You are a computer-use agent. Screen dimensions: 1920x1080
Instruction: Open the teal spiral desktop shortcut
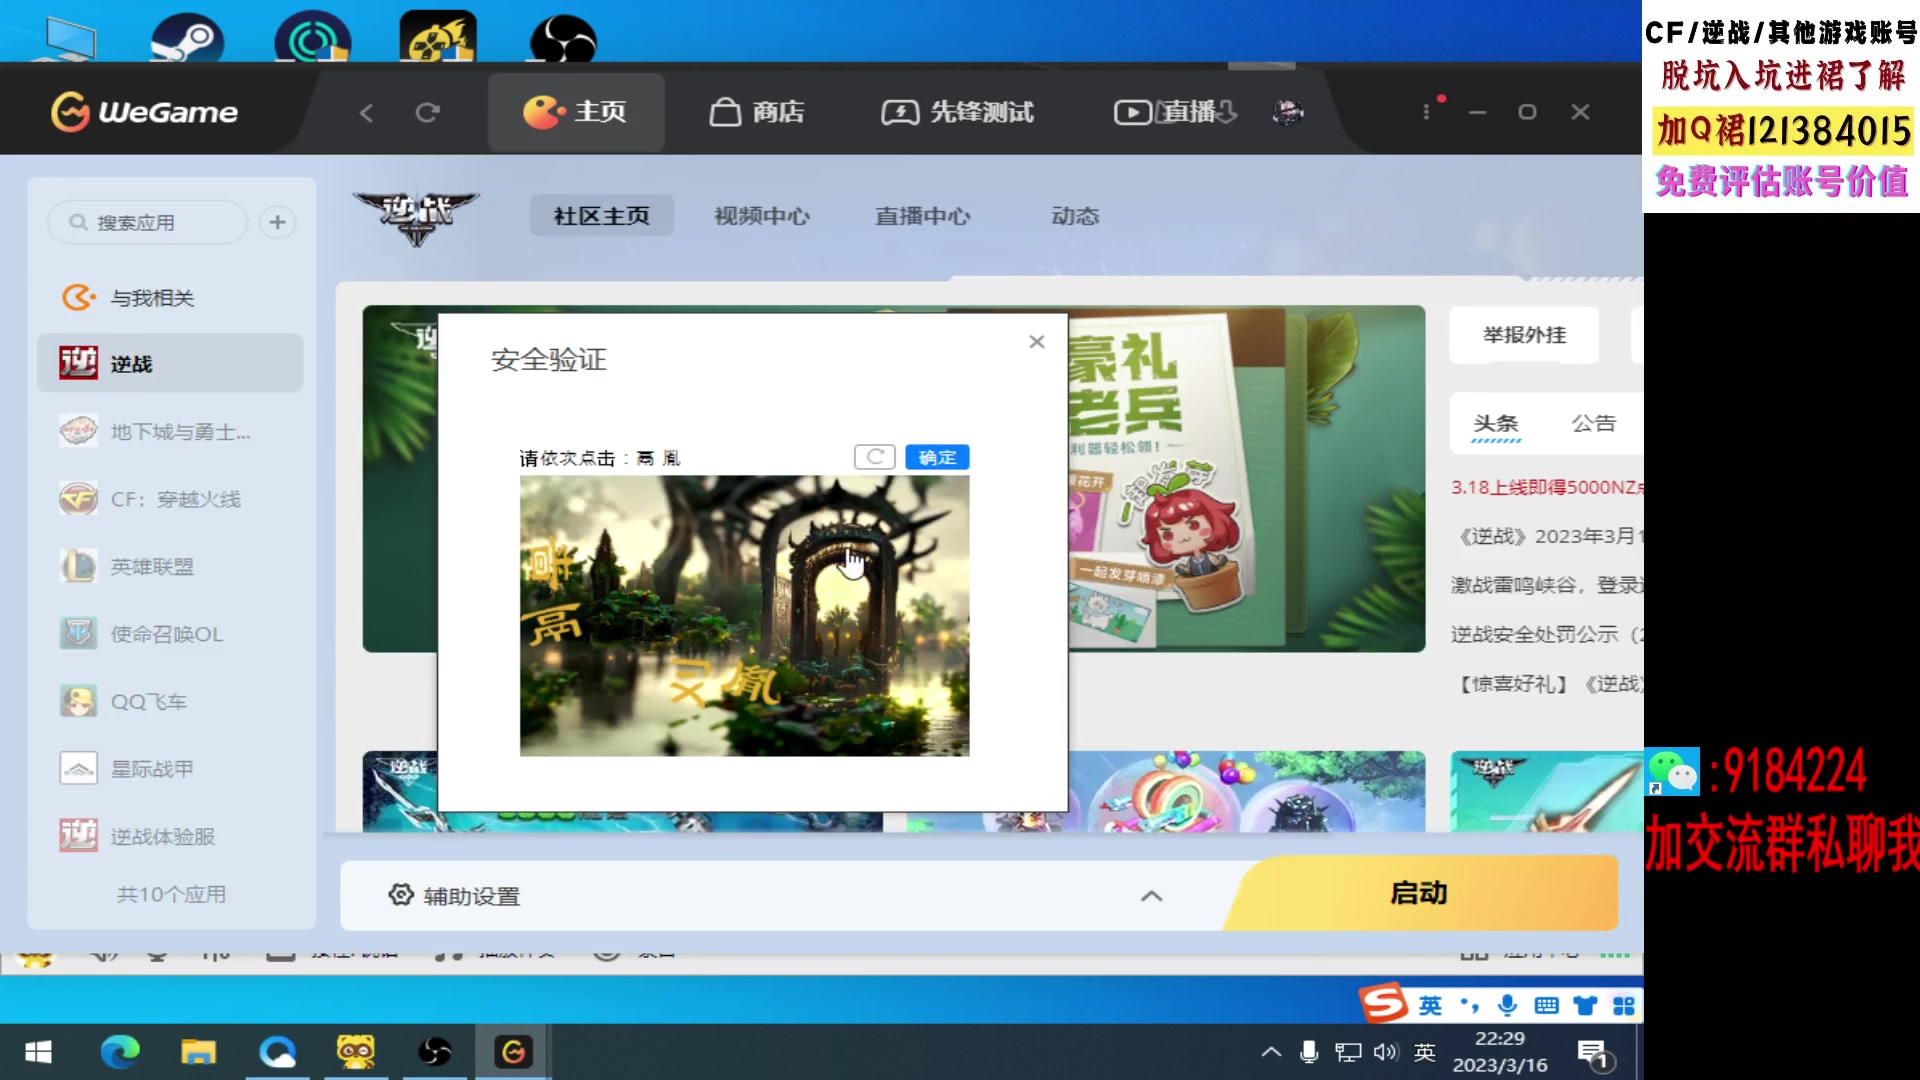click(x=312, y=38)
